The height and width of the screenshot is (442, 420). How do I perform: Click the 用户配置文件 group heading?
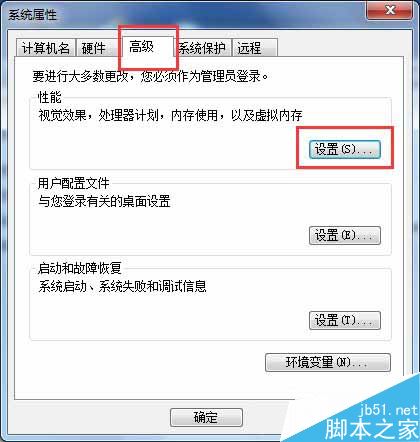coord(73,183)
